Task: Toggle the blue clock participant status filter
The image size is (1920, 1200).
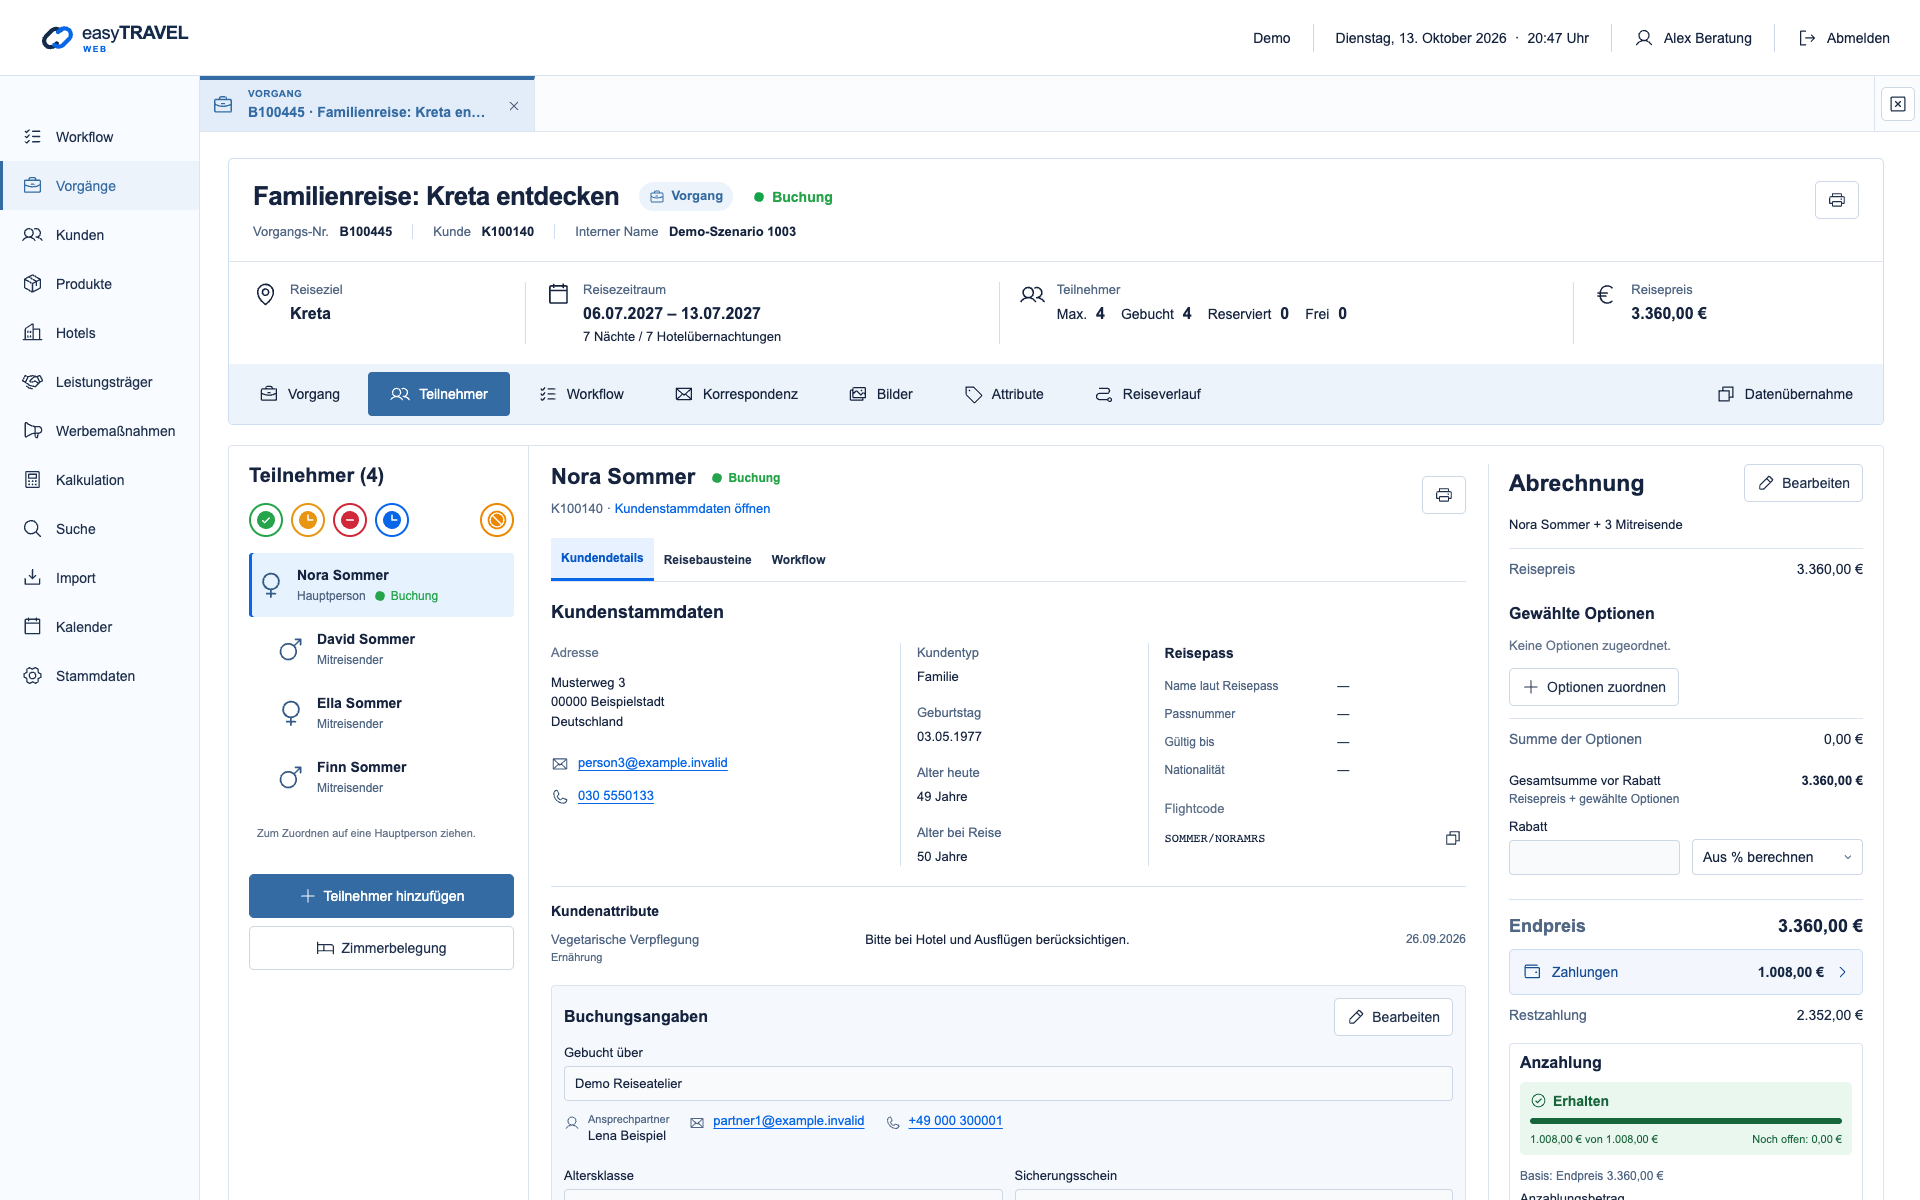Action: coord(392,520)
